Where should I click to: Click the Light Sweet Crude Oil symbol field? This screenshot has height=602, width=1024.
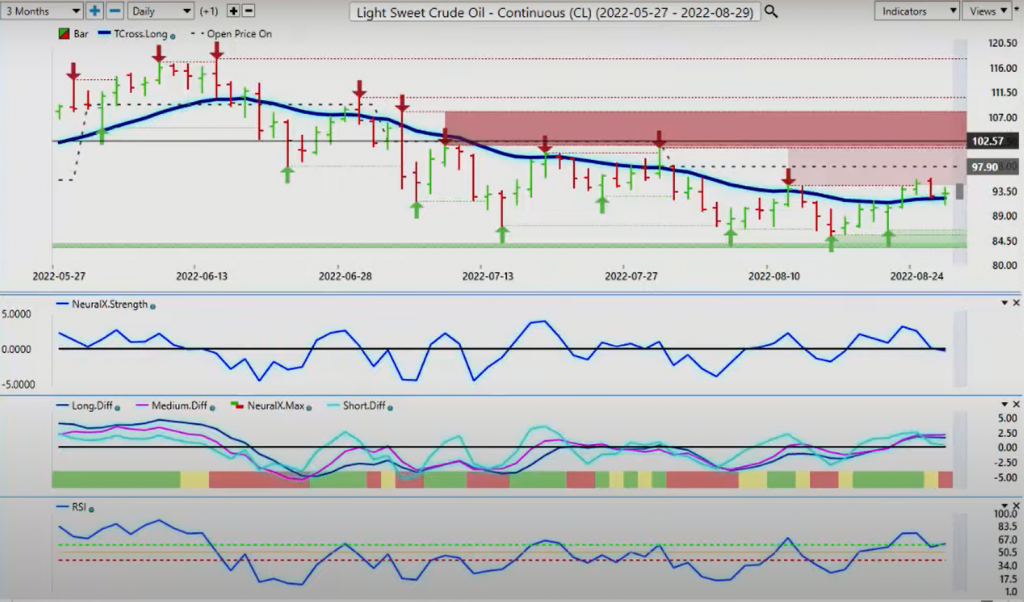tap(555, 12)
